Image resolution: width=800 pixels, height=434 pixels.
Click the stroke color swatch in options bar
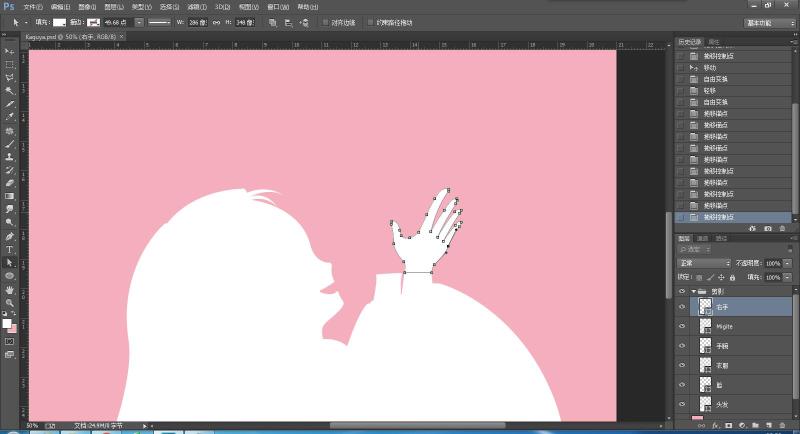click(93, 22)
